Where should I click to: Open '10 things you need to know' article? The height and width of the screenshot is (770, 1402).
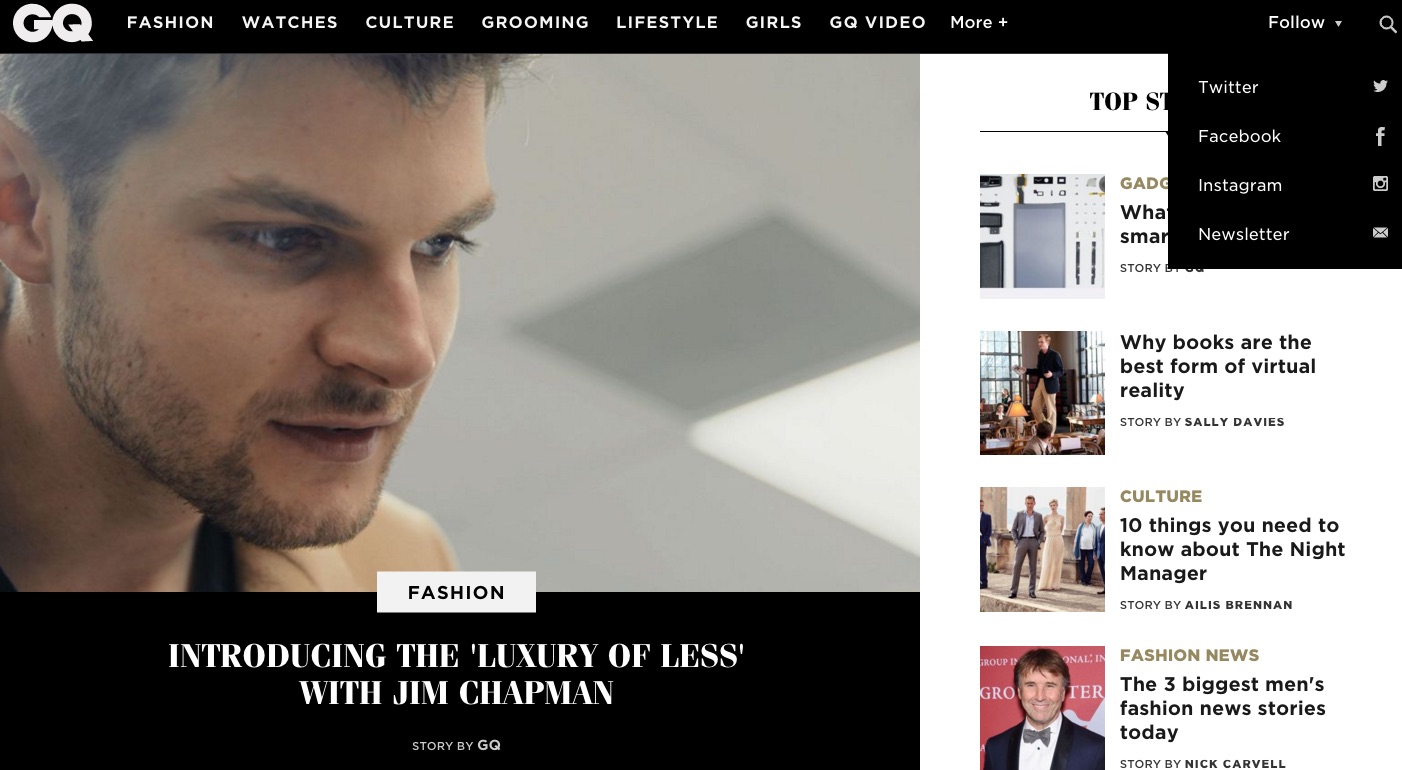pyautogui.click(x=1232, y=549)
